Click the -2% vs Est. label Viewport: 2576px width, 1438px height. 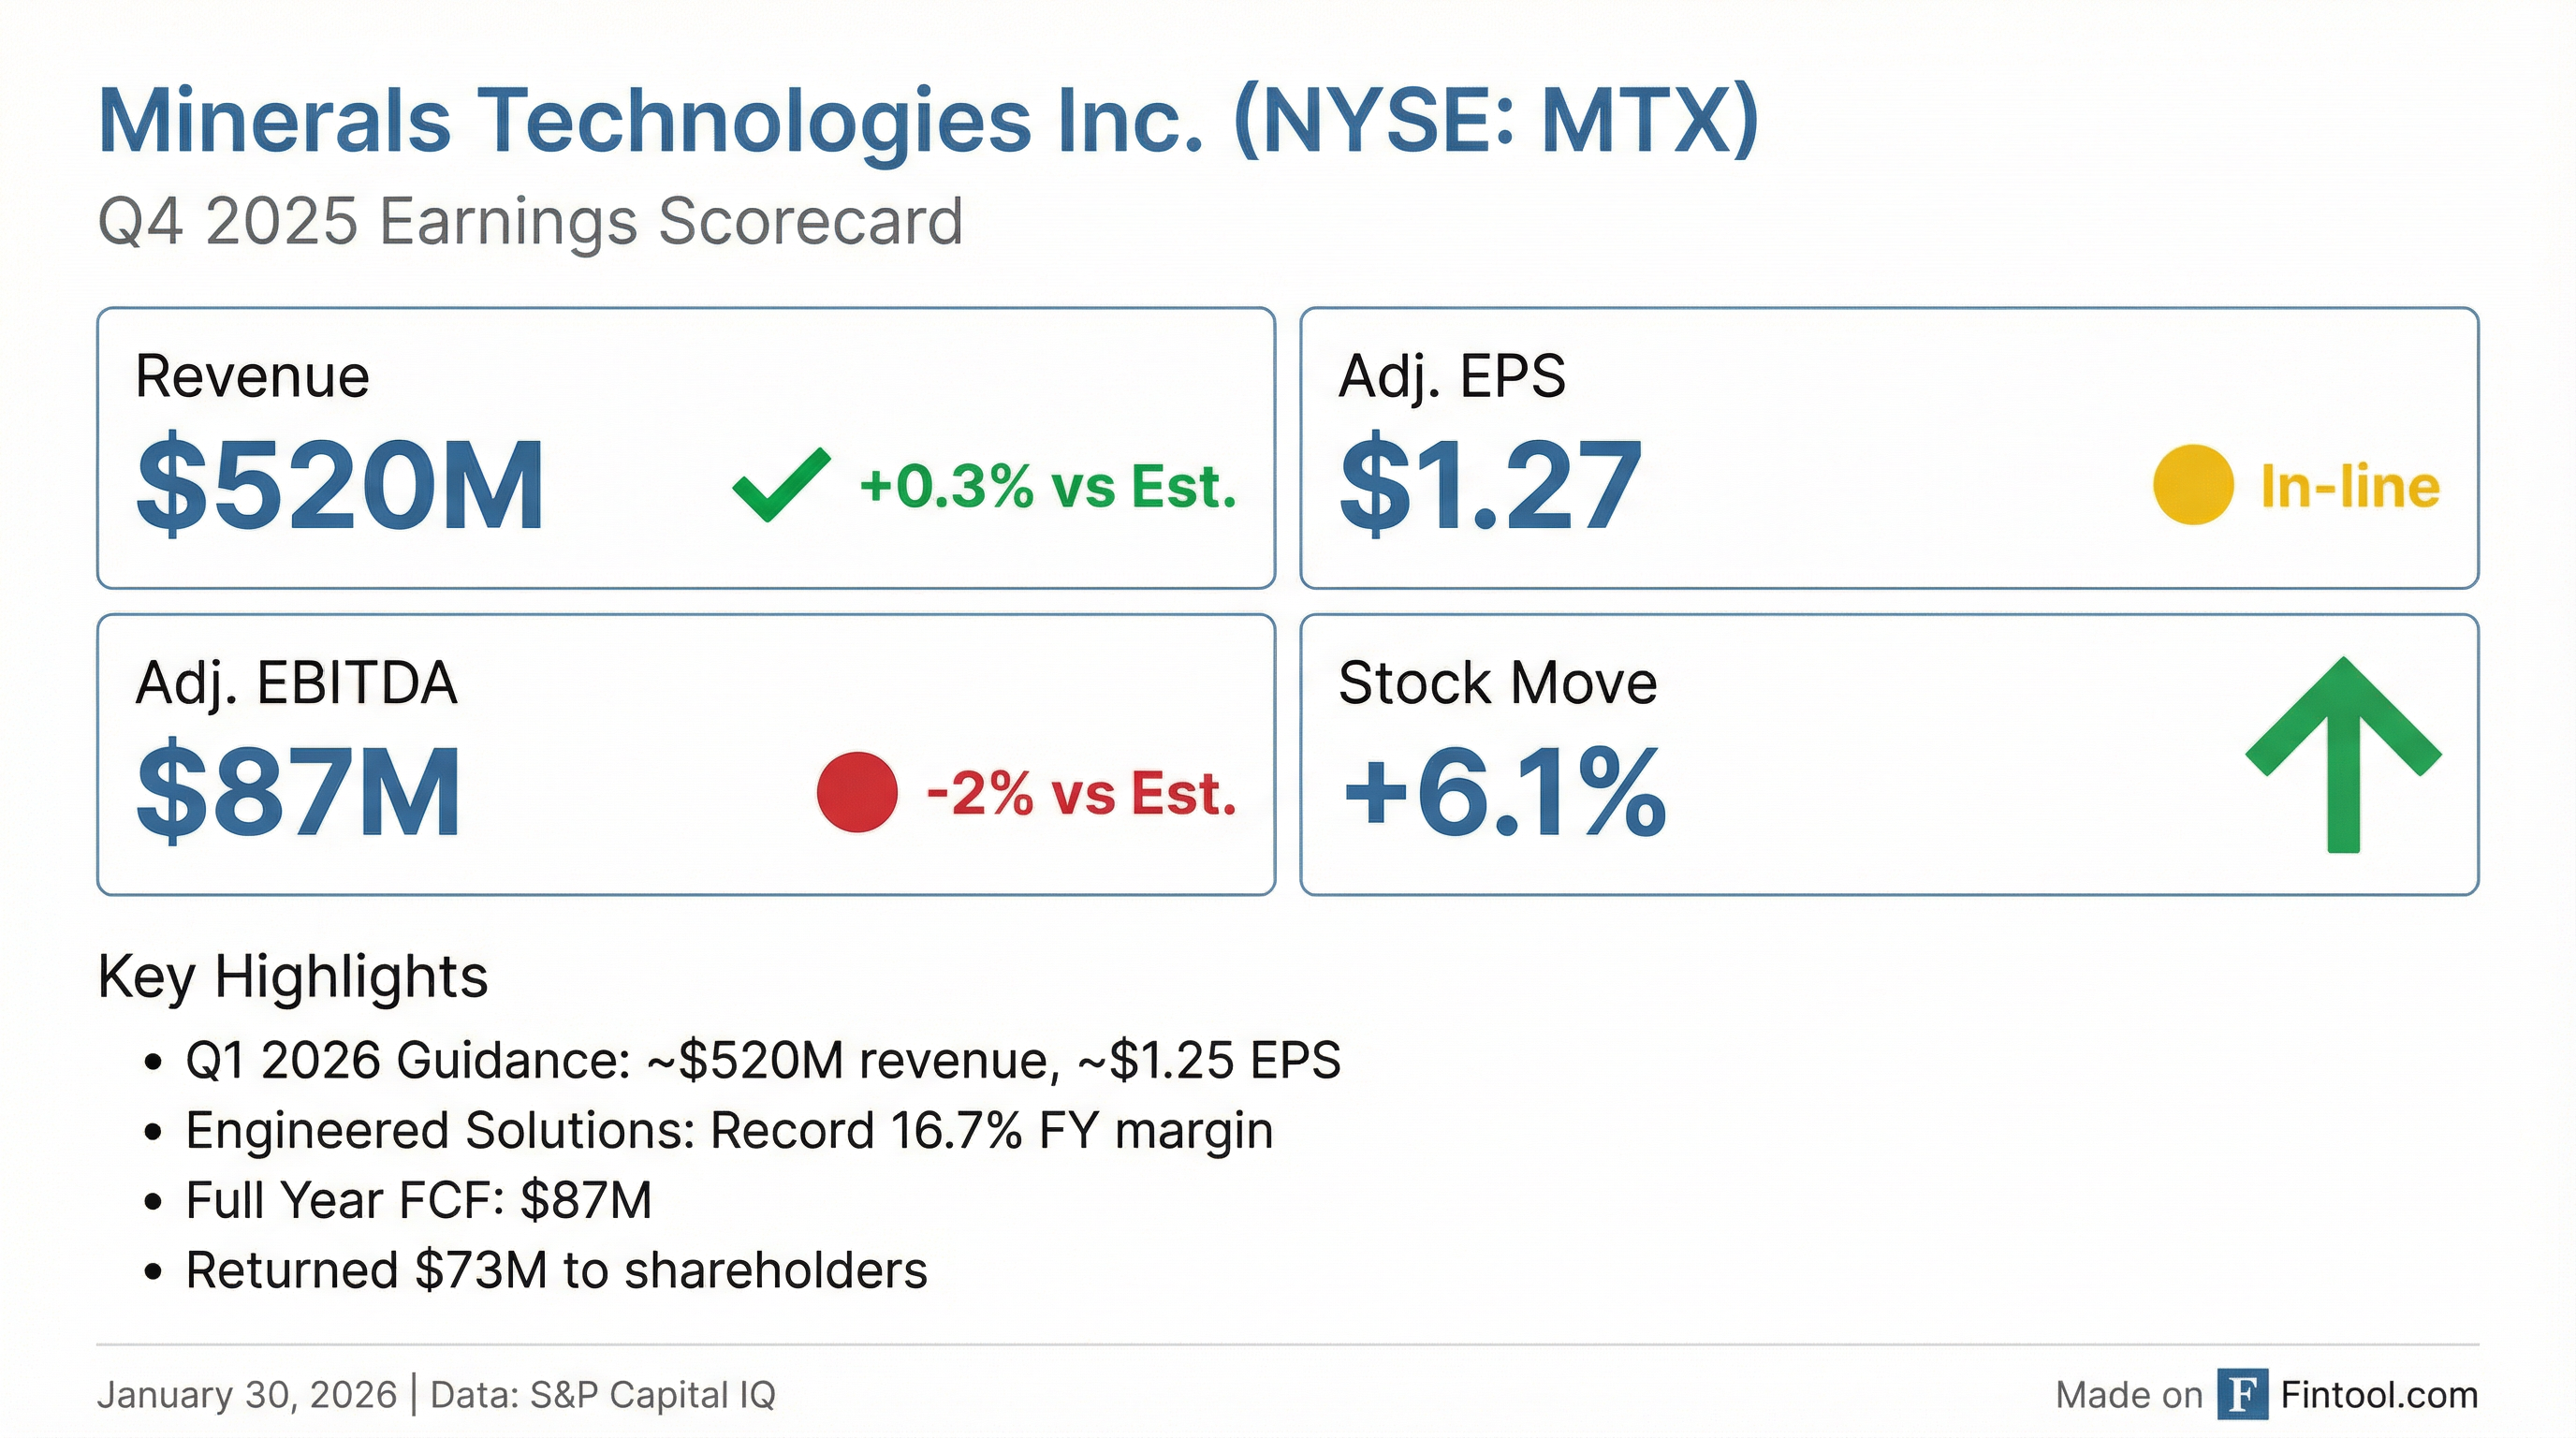tap(1081, 794)
